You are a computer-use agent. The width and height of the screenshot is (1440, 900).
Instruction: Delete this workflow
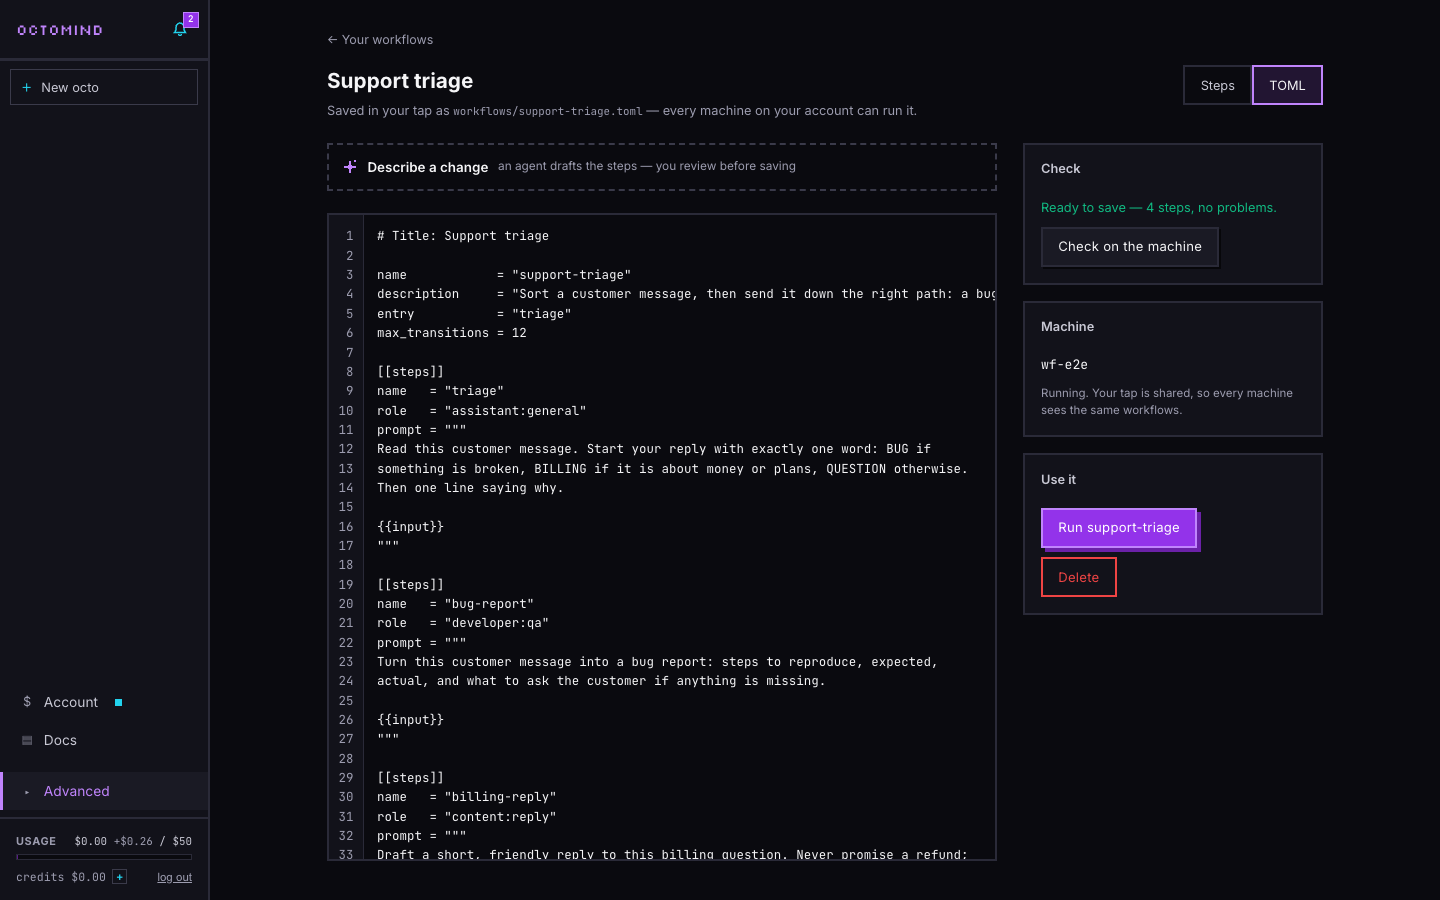tap(1078, 577)
